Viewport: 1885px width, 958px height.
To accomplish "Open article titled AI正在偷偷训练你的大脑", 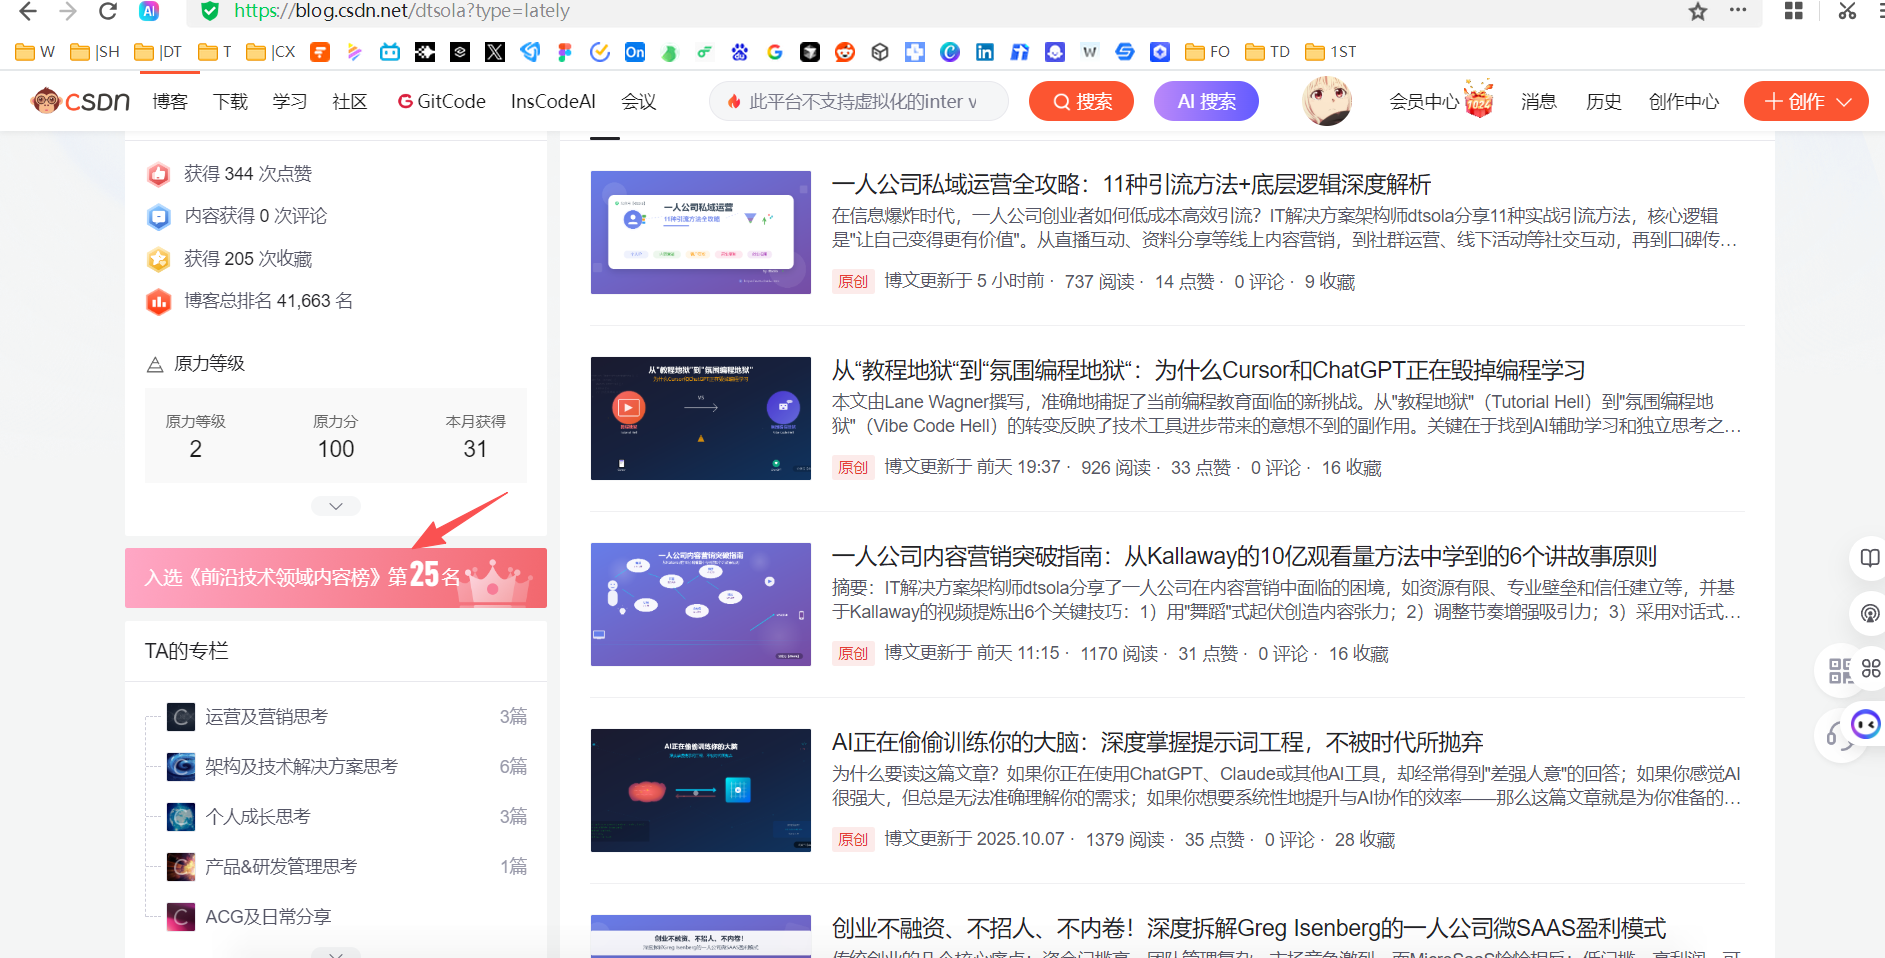I will click(1157, 742).
